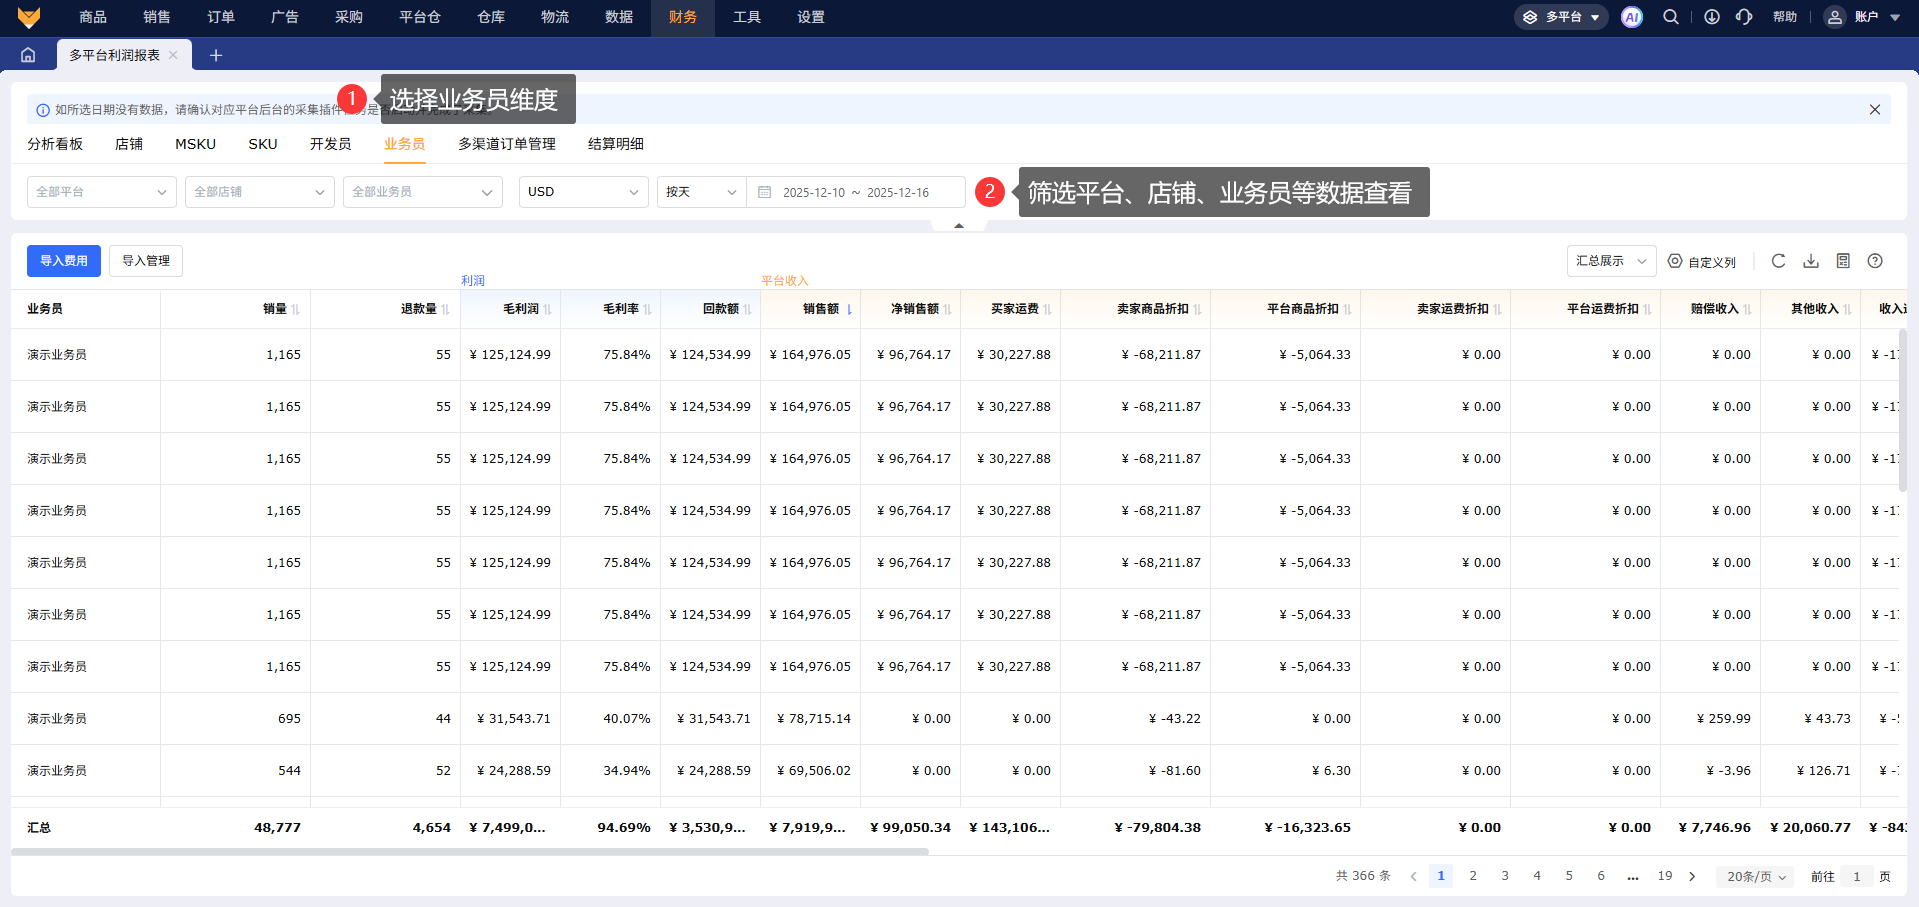Expand the 全部平台 platform dropdown
Image resolution: width=1919 pixels, height=907 pixels.
click(x=101, y=192)
